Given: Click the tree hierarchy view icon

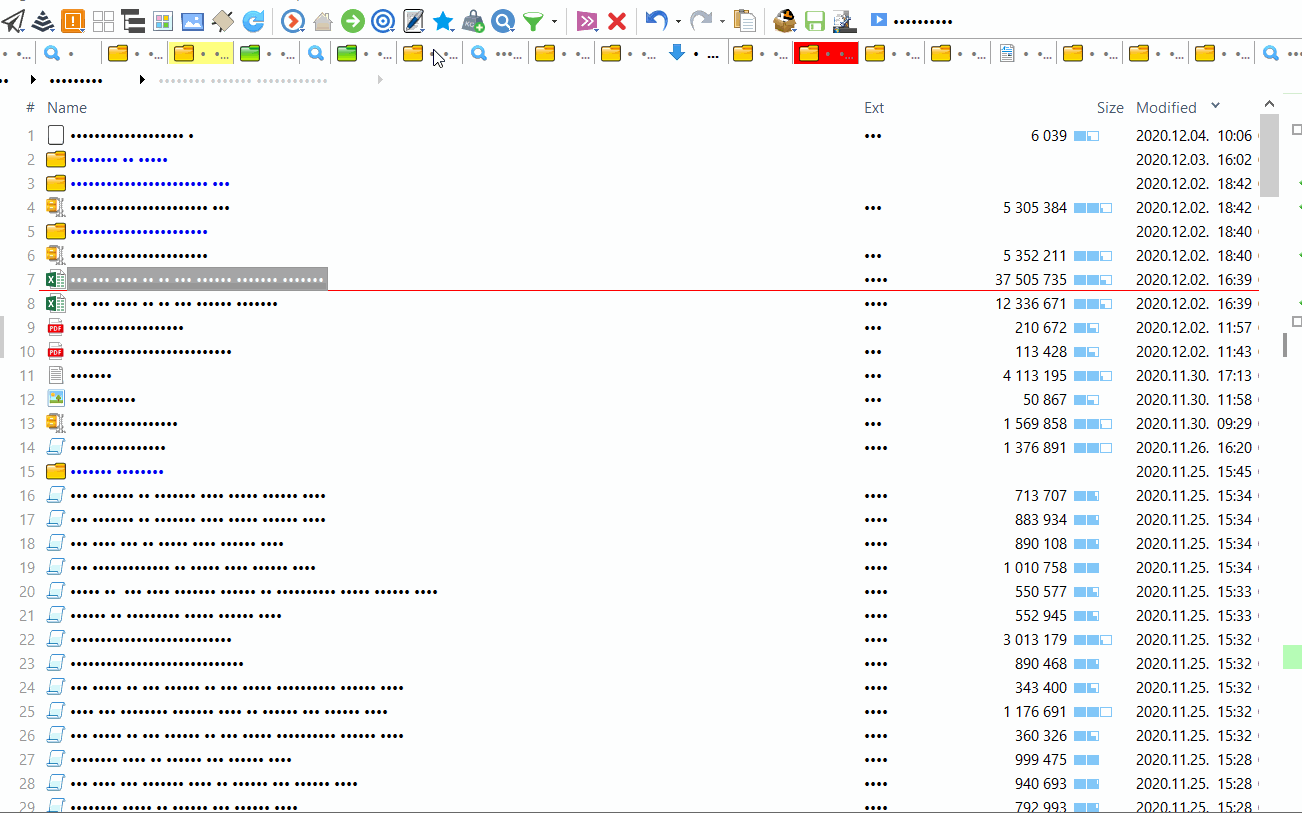Looking at the screenshot, I should tap(131, 20).
